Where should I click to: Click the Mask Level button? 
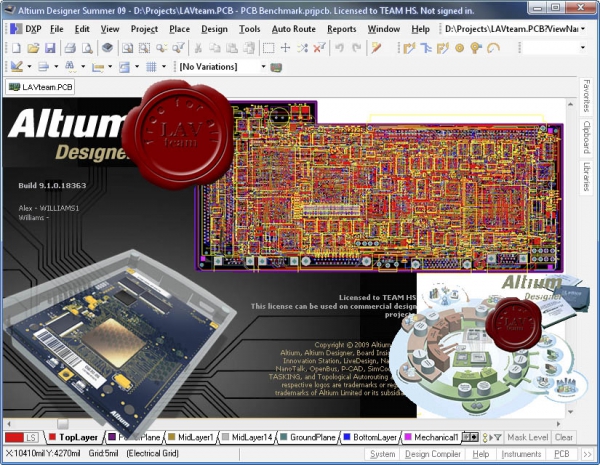(x=528, y=437)
